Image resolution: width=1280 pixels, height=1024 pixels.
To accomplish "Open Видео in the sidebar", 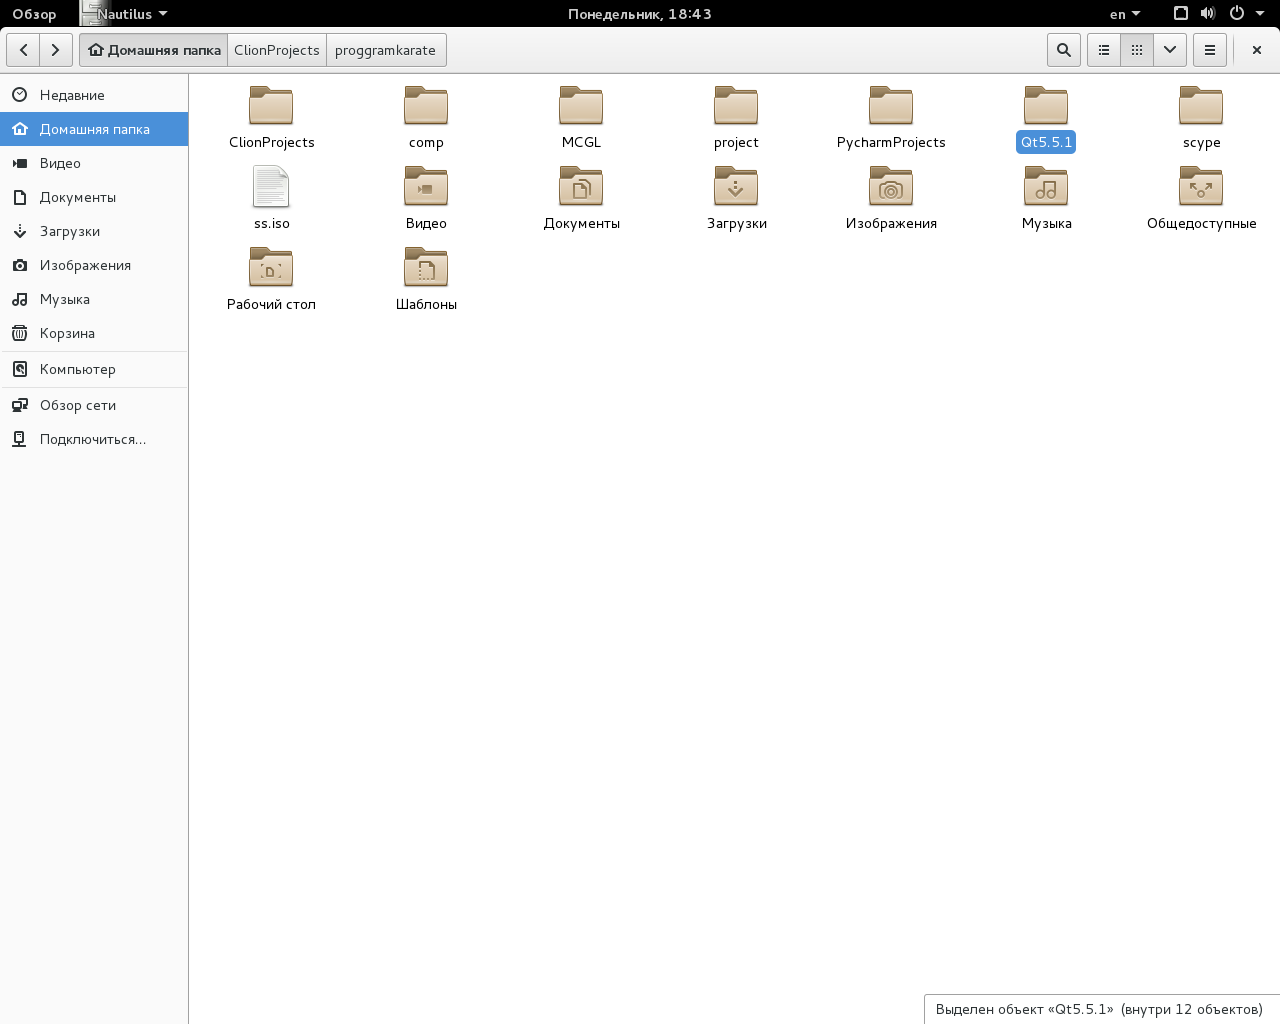I will [94, 163].
